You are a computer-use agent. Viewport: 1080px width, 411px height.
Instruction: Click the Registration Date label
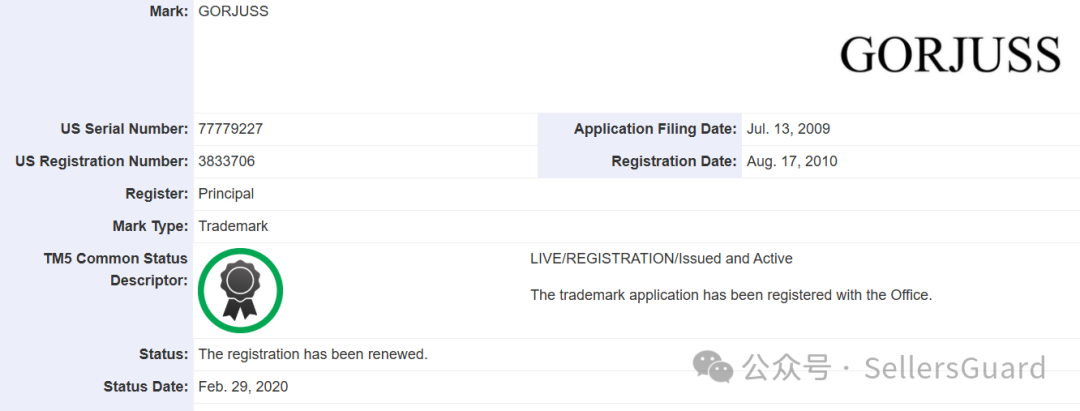(674, 161)
